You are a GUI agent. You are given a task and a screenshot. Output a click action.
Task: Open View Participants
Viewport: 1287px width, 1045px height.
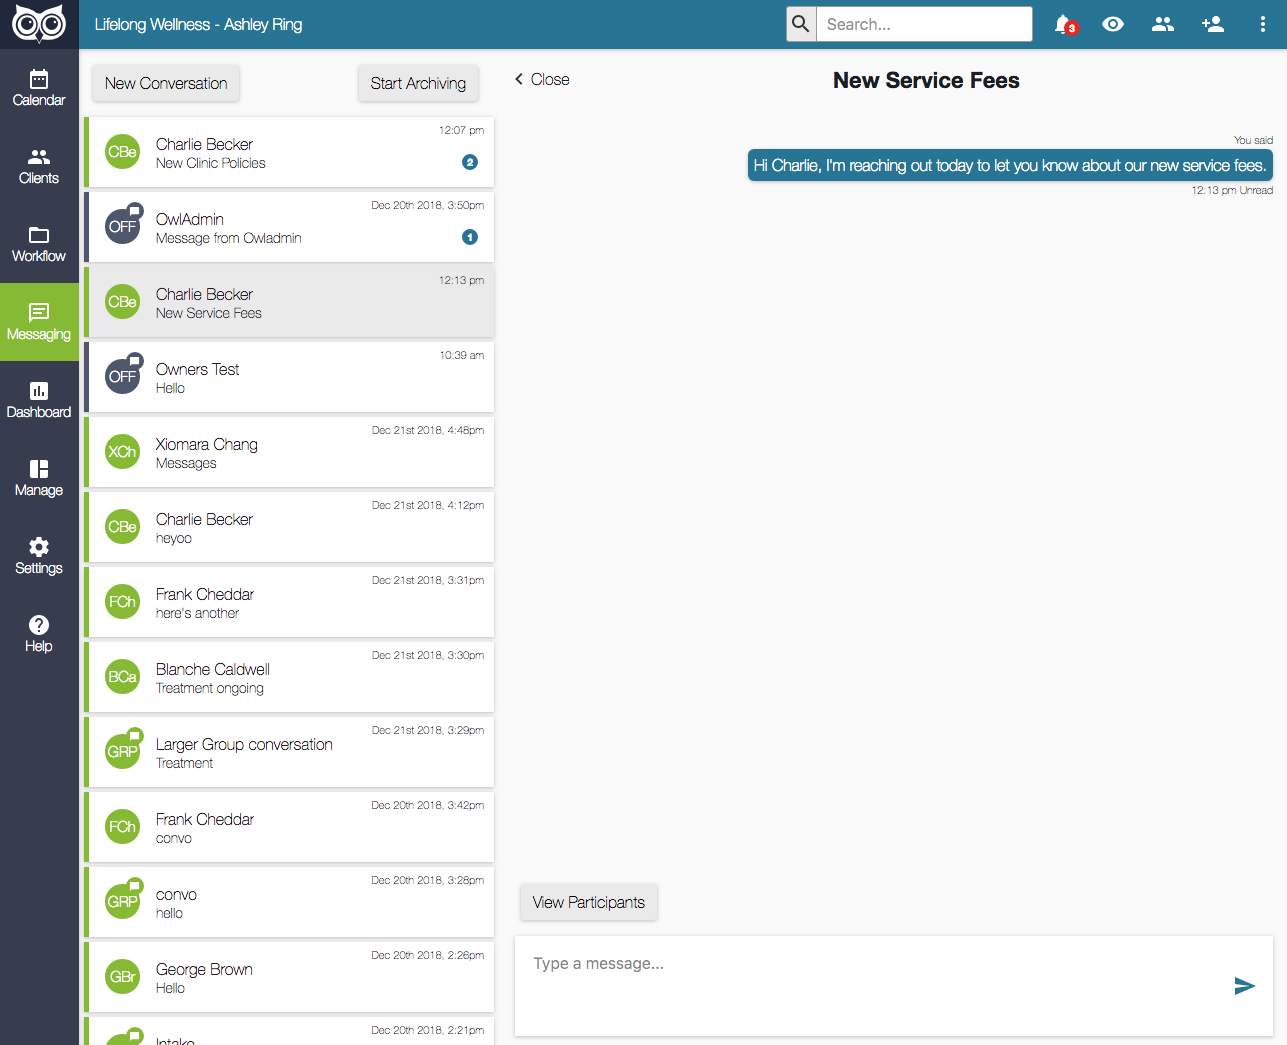tap(588, 902)
